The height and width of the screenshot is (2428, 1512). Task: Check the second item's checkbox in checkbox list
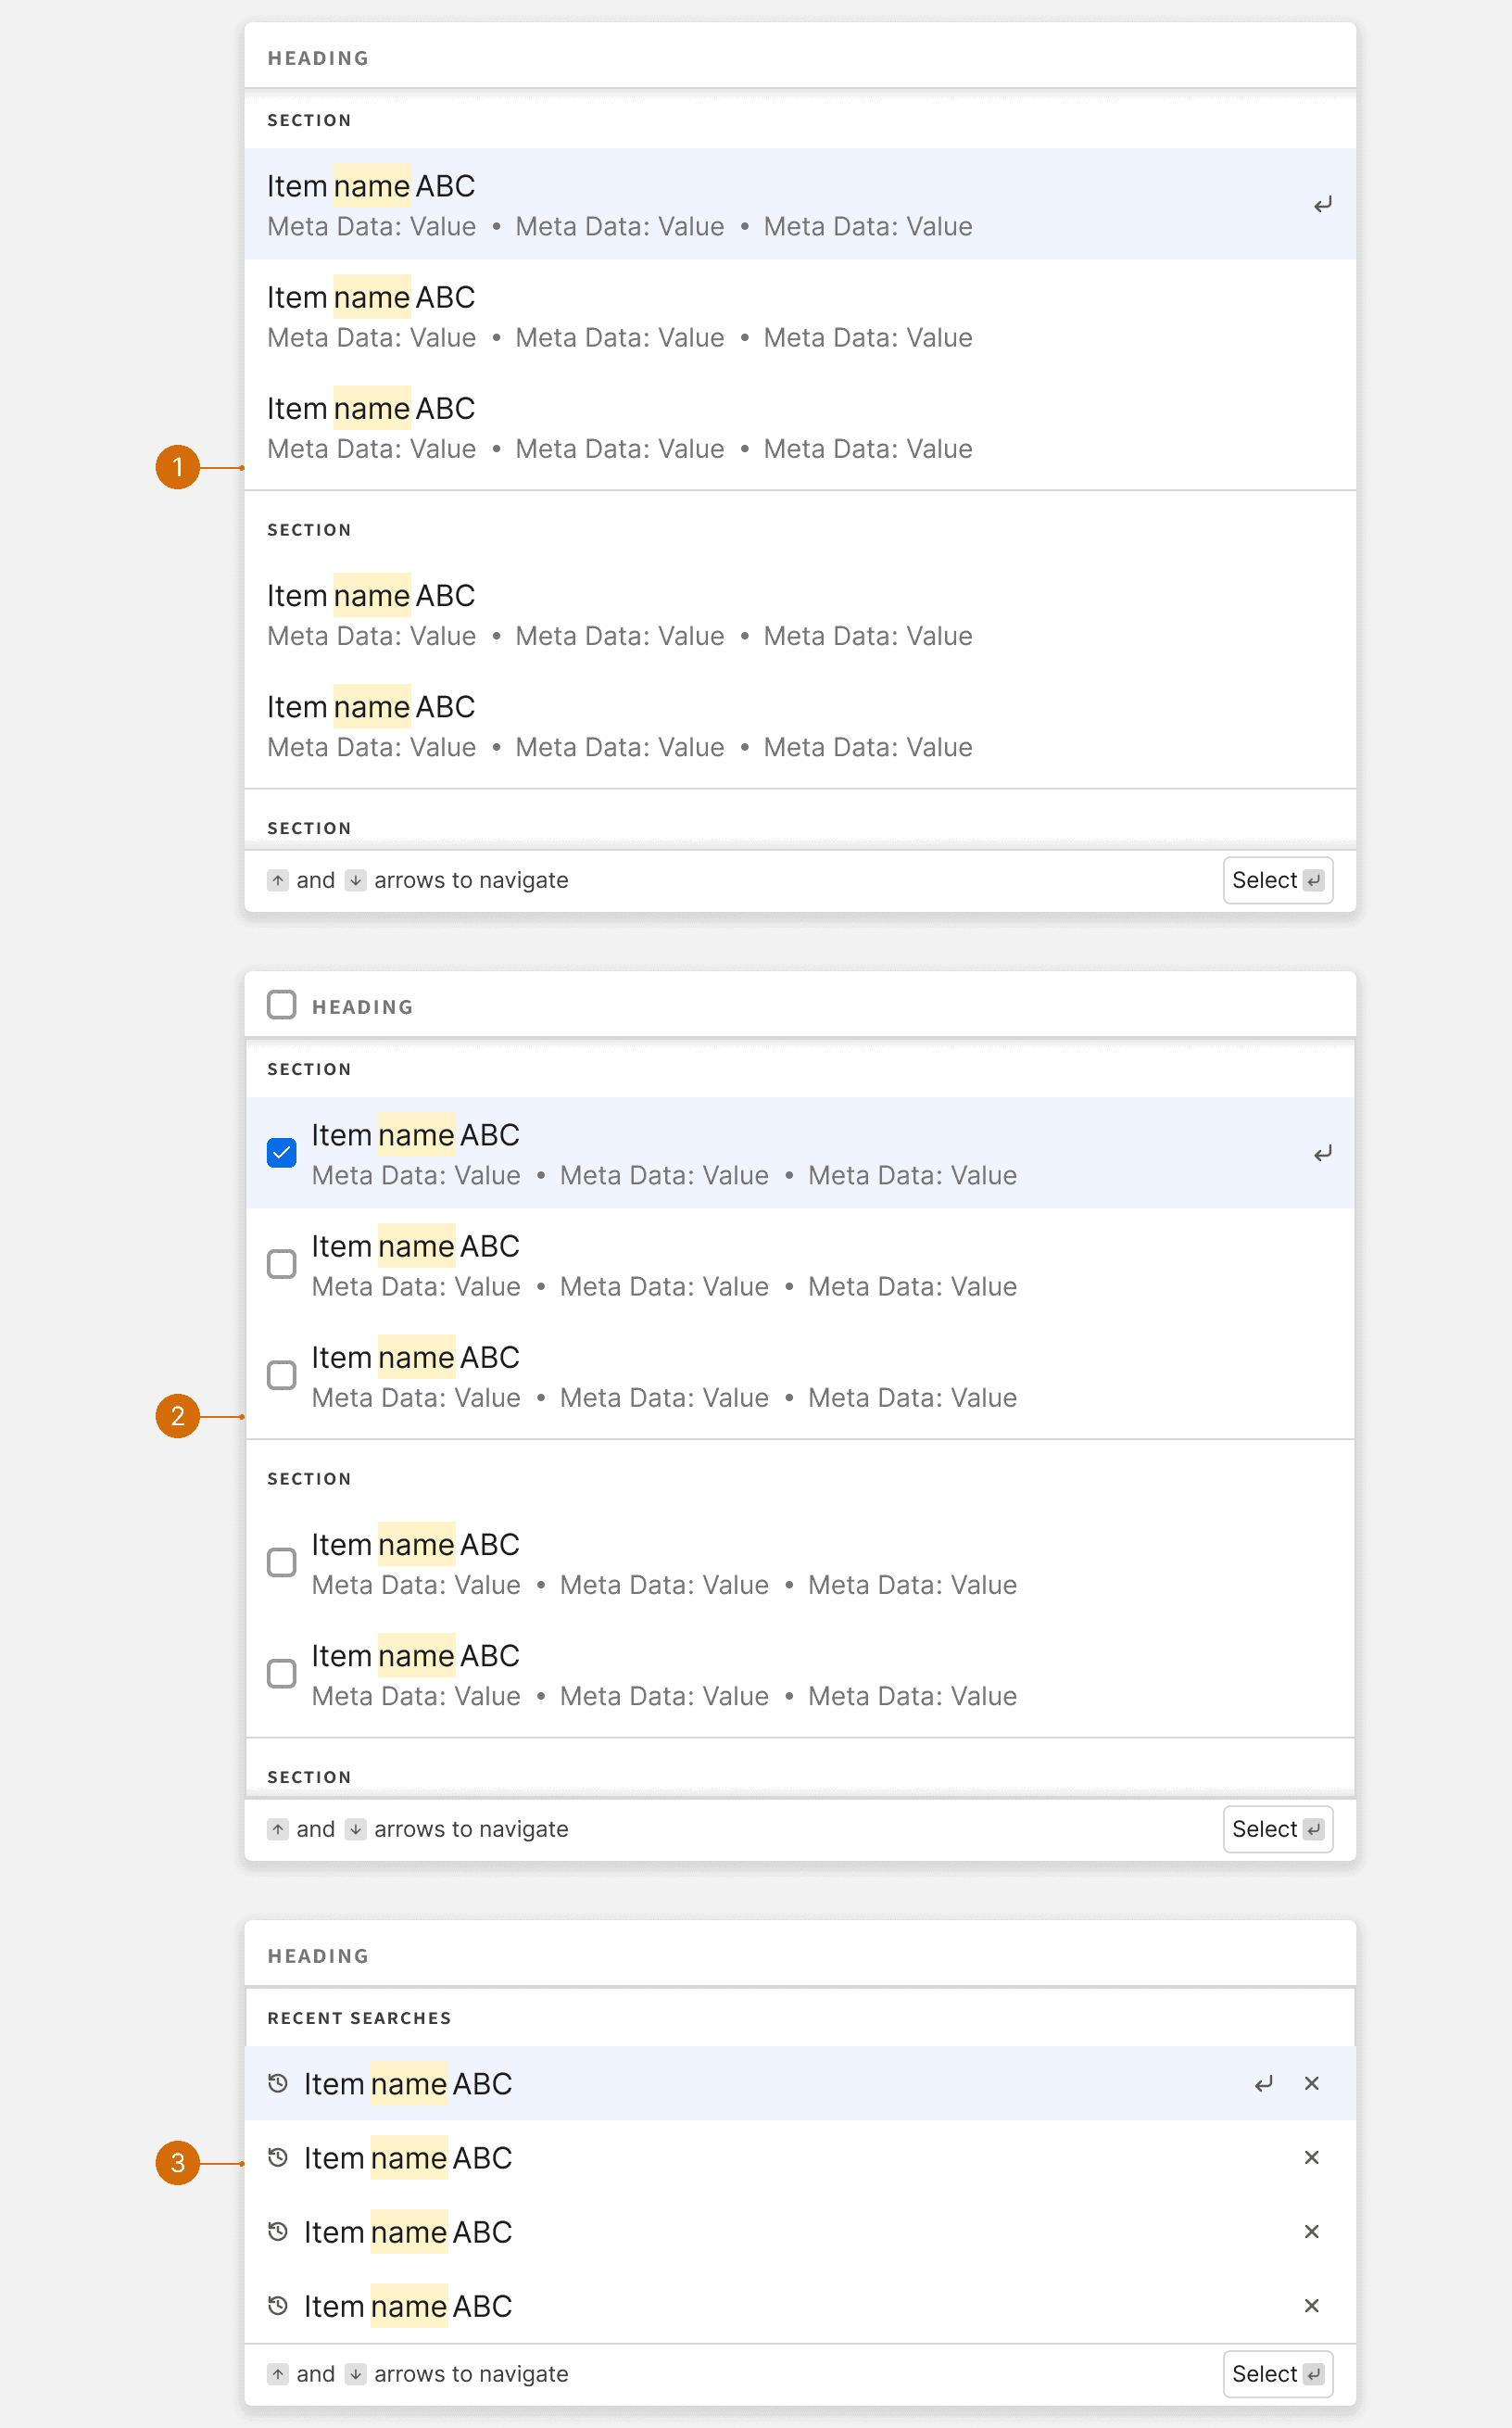click(282, 1264)
